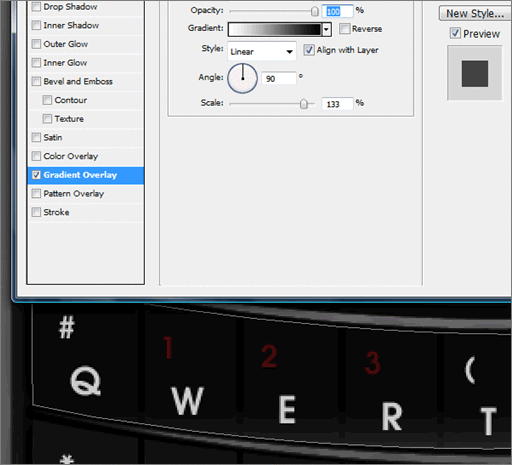512x465 pixels.
Task: Click the Angle value field
Action: tap(279, 79)
